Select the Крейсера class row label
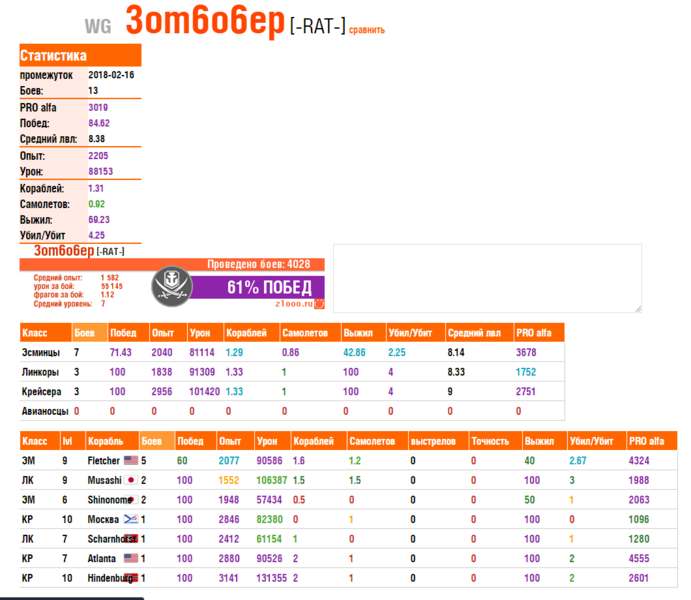 41,391
